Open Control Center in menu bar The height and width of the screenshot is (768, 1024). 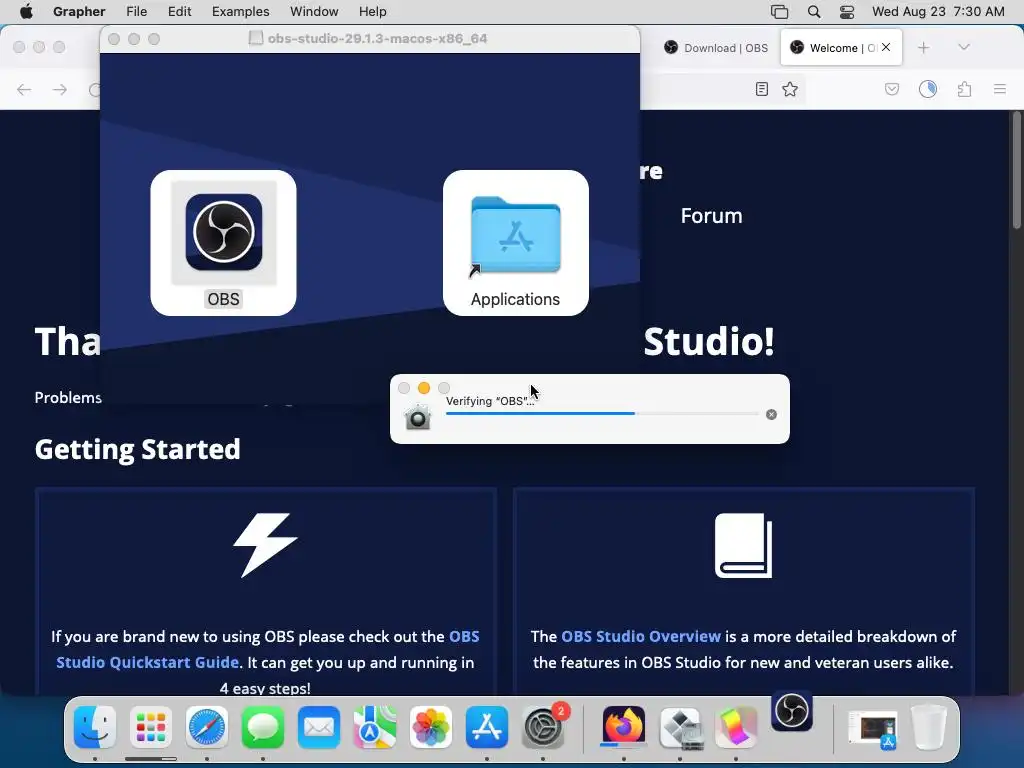847,12
